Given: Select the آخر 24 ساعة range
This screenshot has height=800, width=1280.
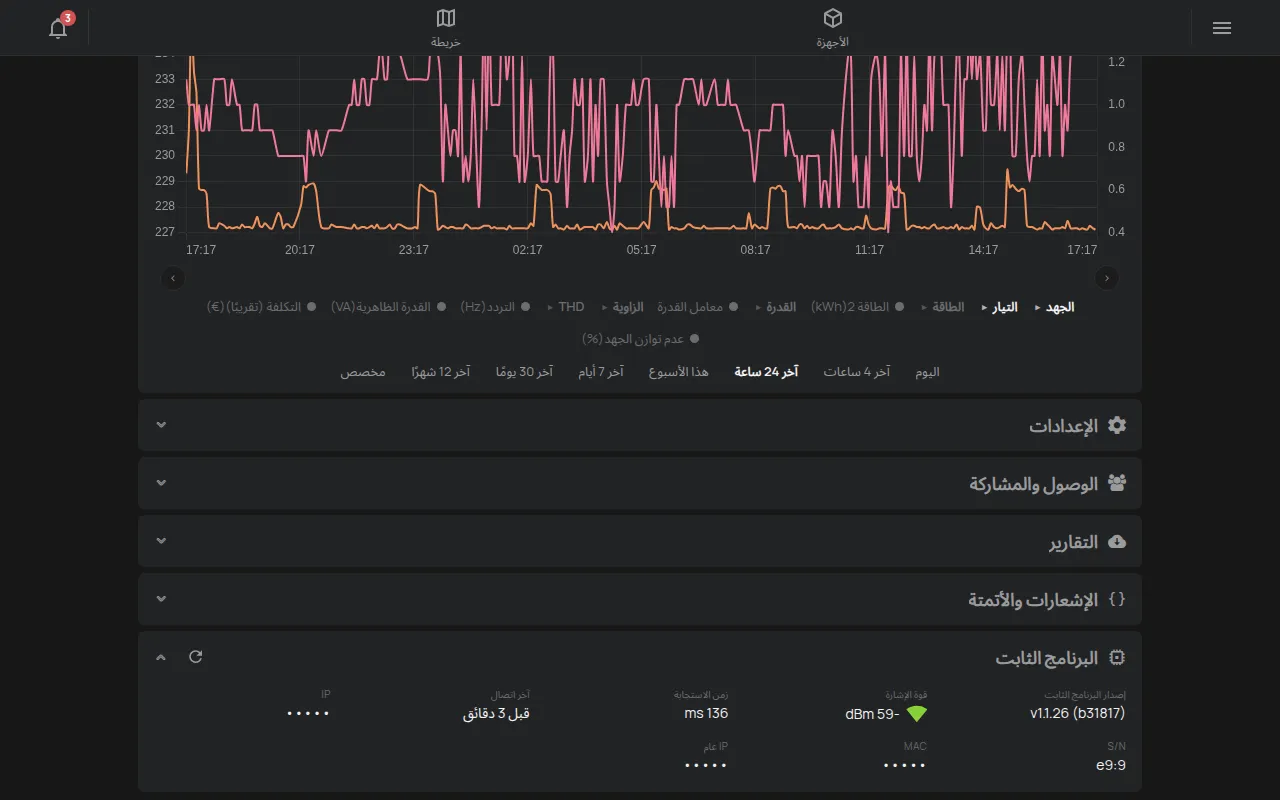Looking at the screenshot, I should [766, 372].
